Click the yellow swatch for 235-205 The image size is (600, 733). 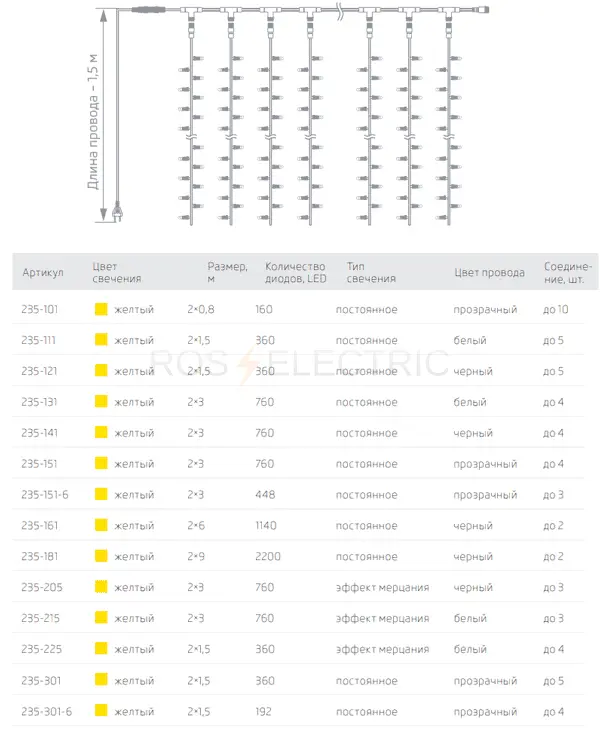click(101, 587)
